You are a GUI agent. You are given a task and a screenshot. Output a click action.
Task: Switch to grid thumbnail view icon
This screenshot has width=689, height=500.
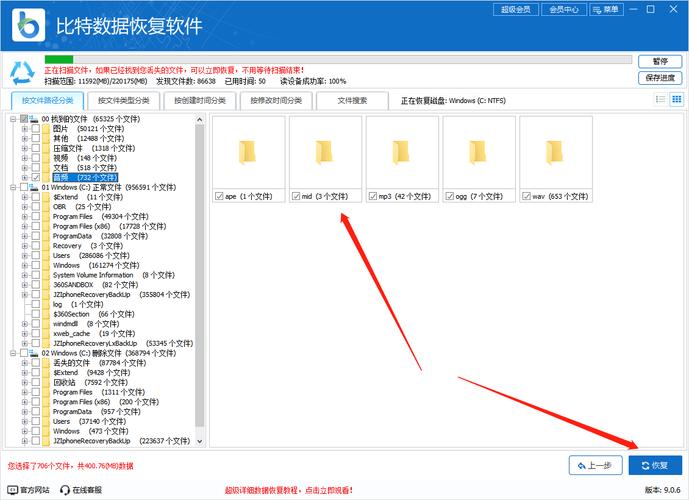click(677, 99)
